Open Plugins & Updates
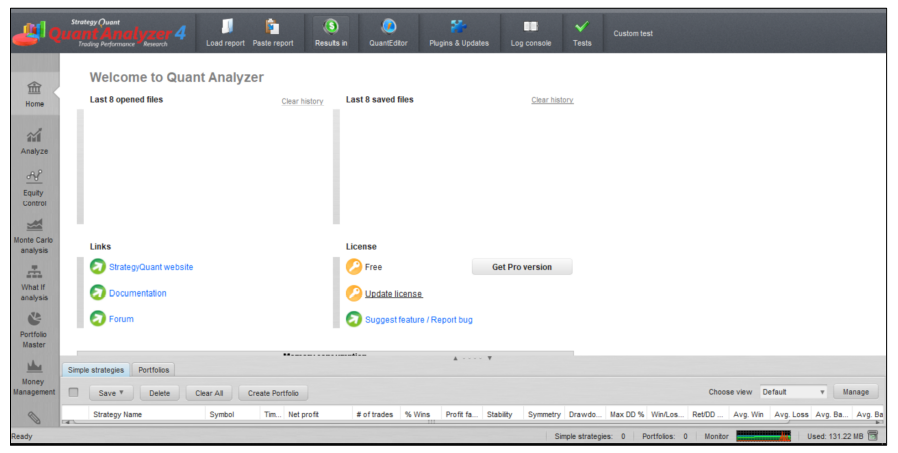898x453 pixels. (459, 33)
